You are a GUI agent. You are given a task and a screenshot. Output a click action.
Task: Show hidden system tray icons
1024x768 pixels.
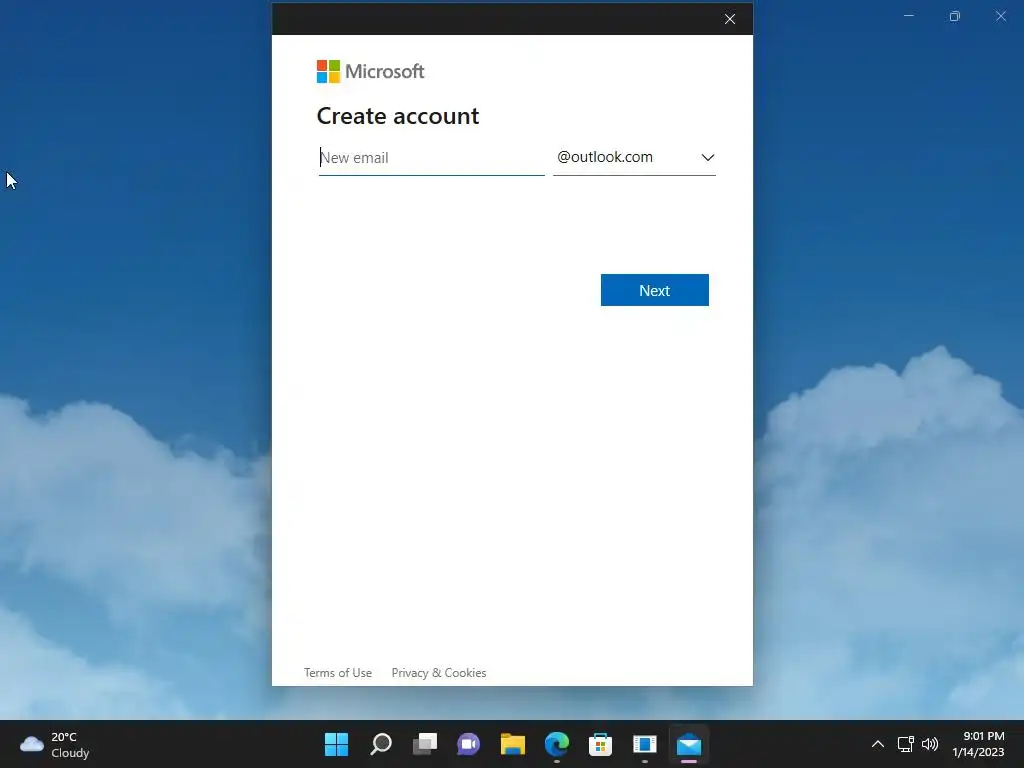pyautogui.click(x=878, y=744)
